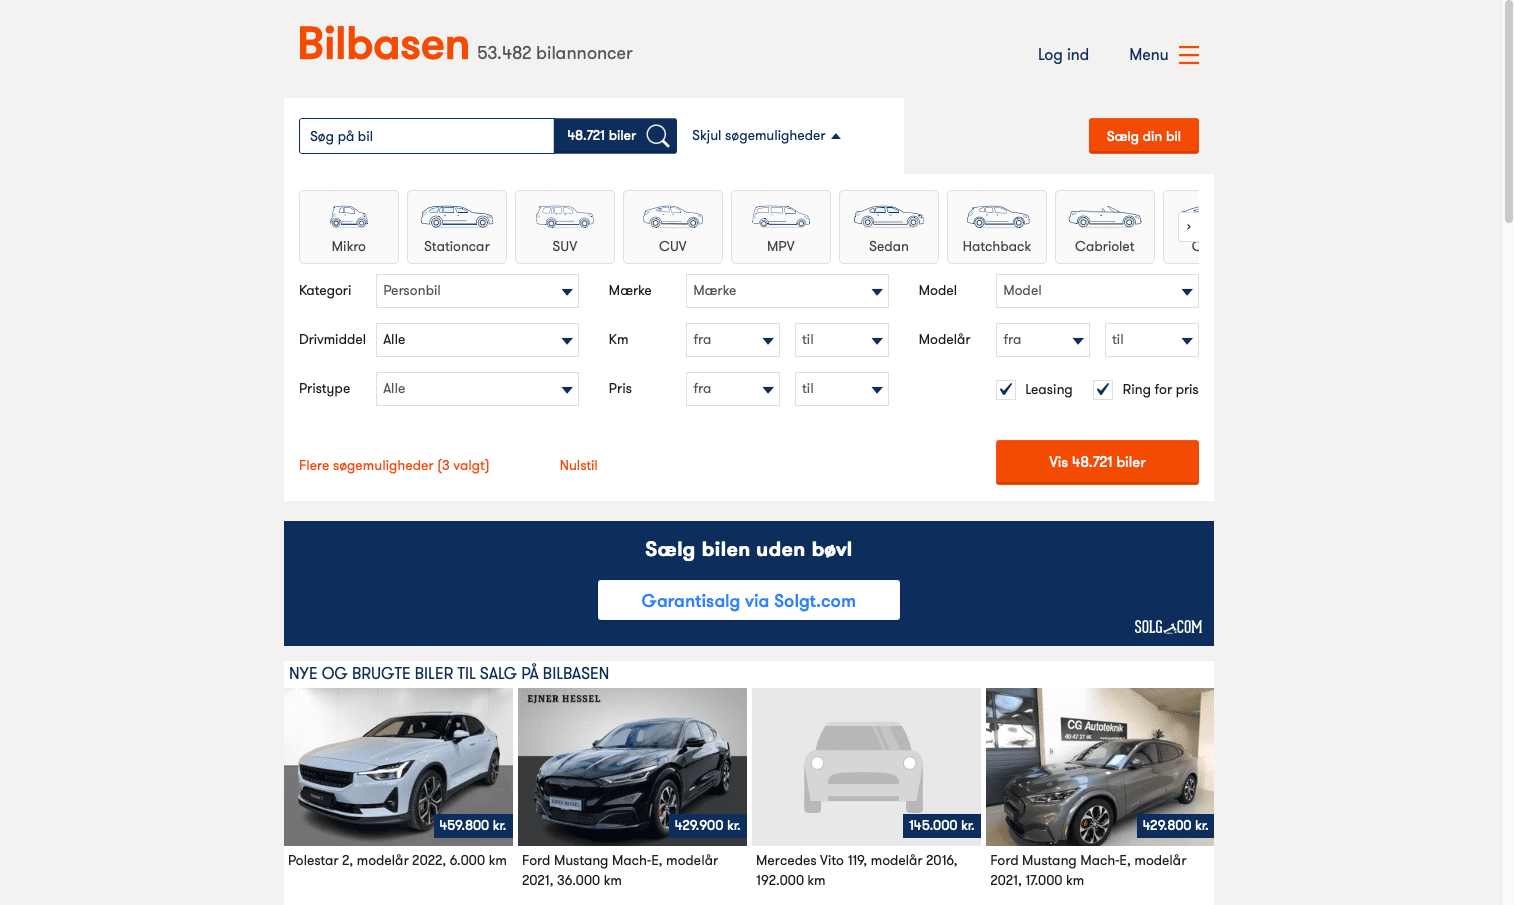Image resolution: width=1514 pixels, height=905 pixels.
Task: Open the Pristype dropdown
Action: tap(477, 389)
